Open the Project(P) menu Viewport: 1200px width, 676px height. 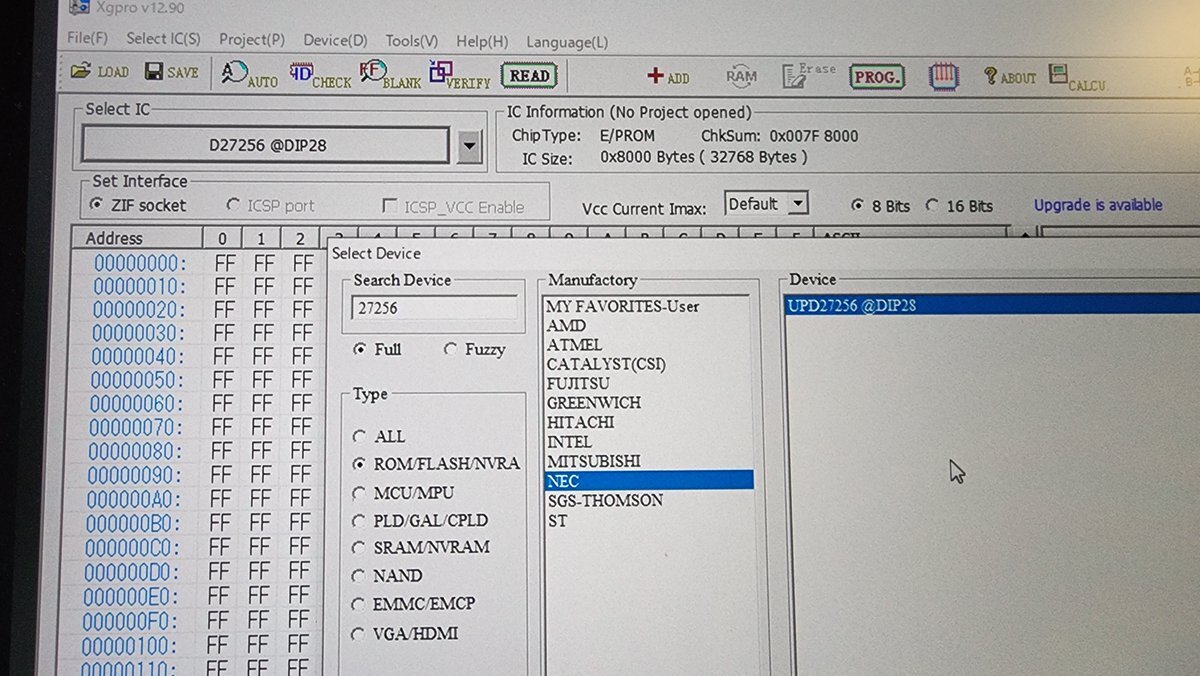[252, 40]
